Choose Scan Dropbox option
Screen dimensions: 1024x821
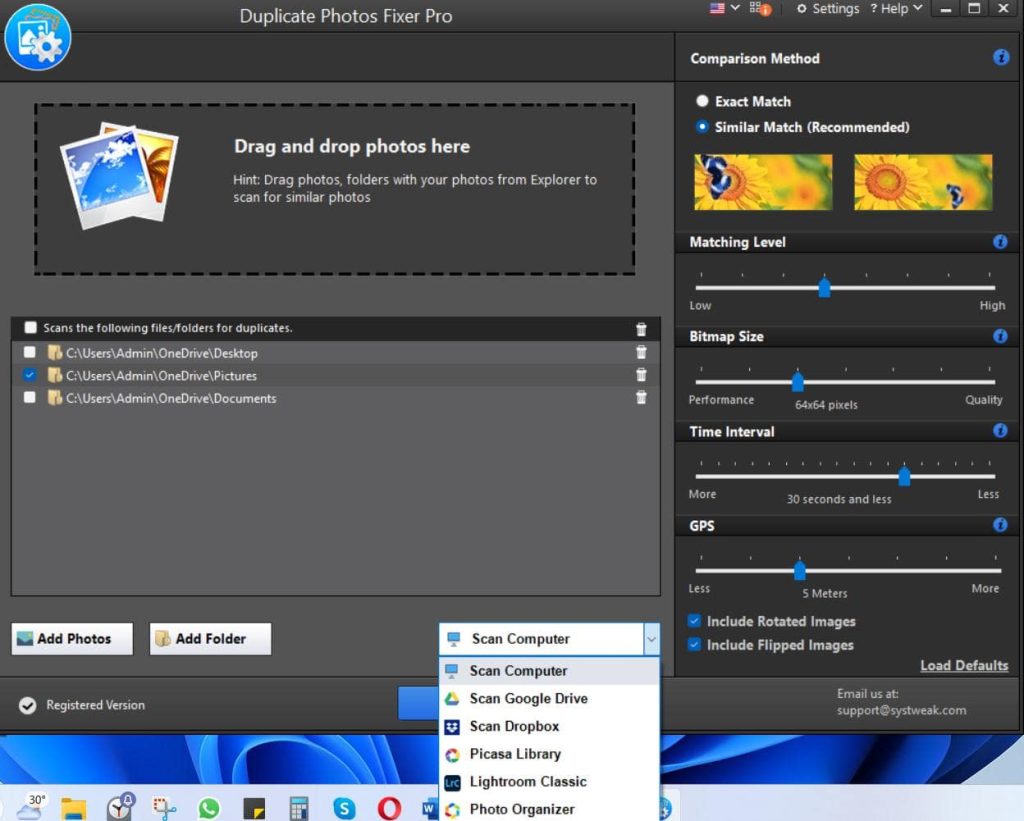(549, 726)
